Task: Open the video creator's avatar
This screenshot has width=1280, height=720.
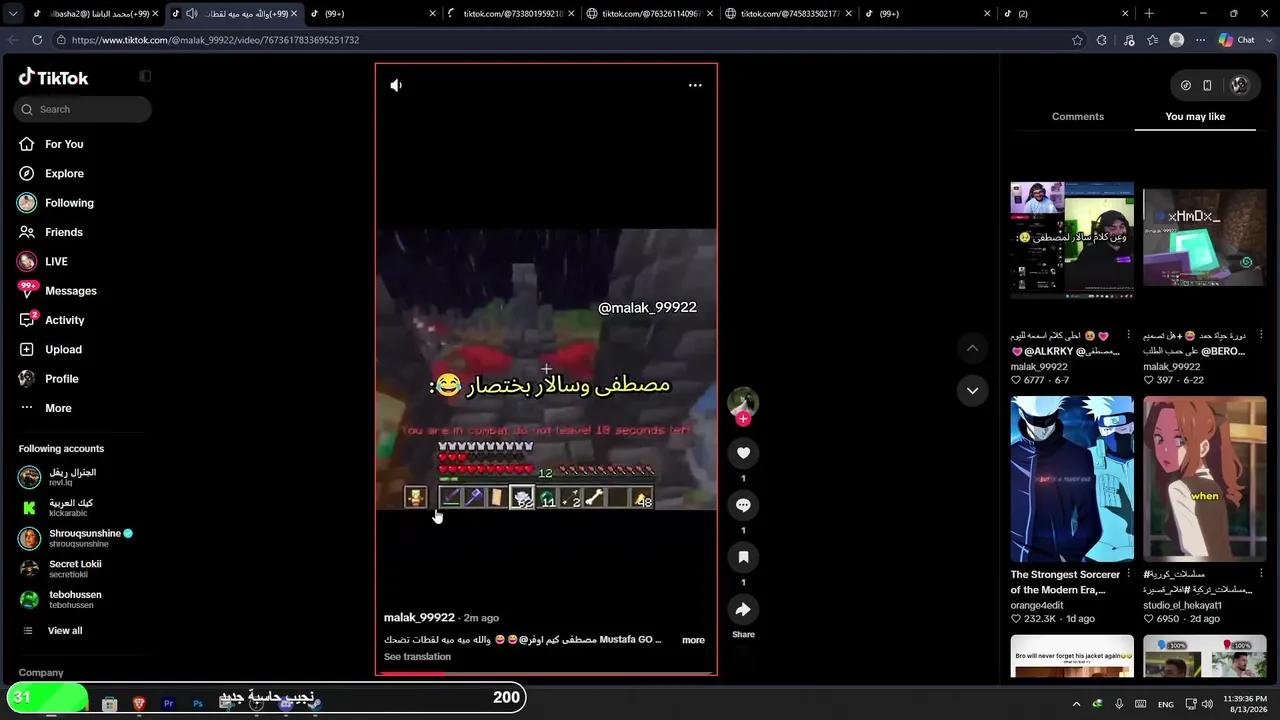Action: 743,402
